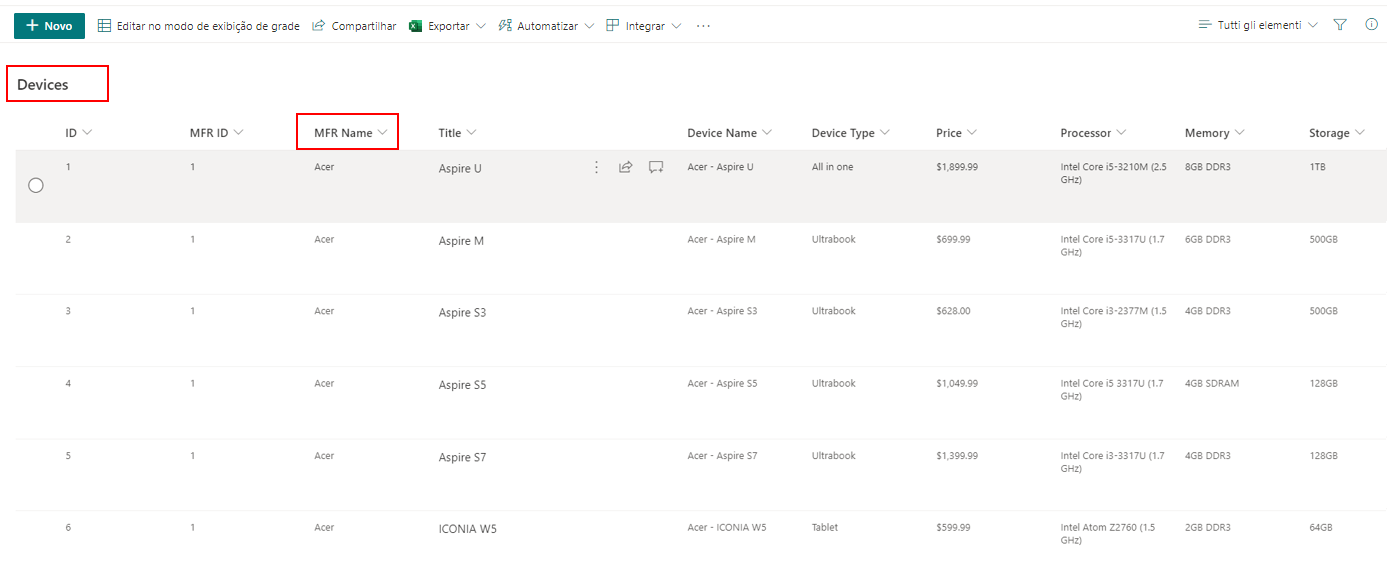Open the Automatizar dropdown menu
The image size is (1387, 573).
click(x=545, y=26)
